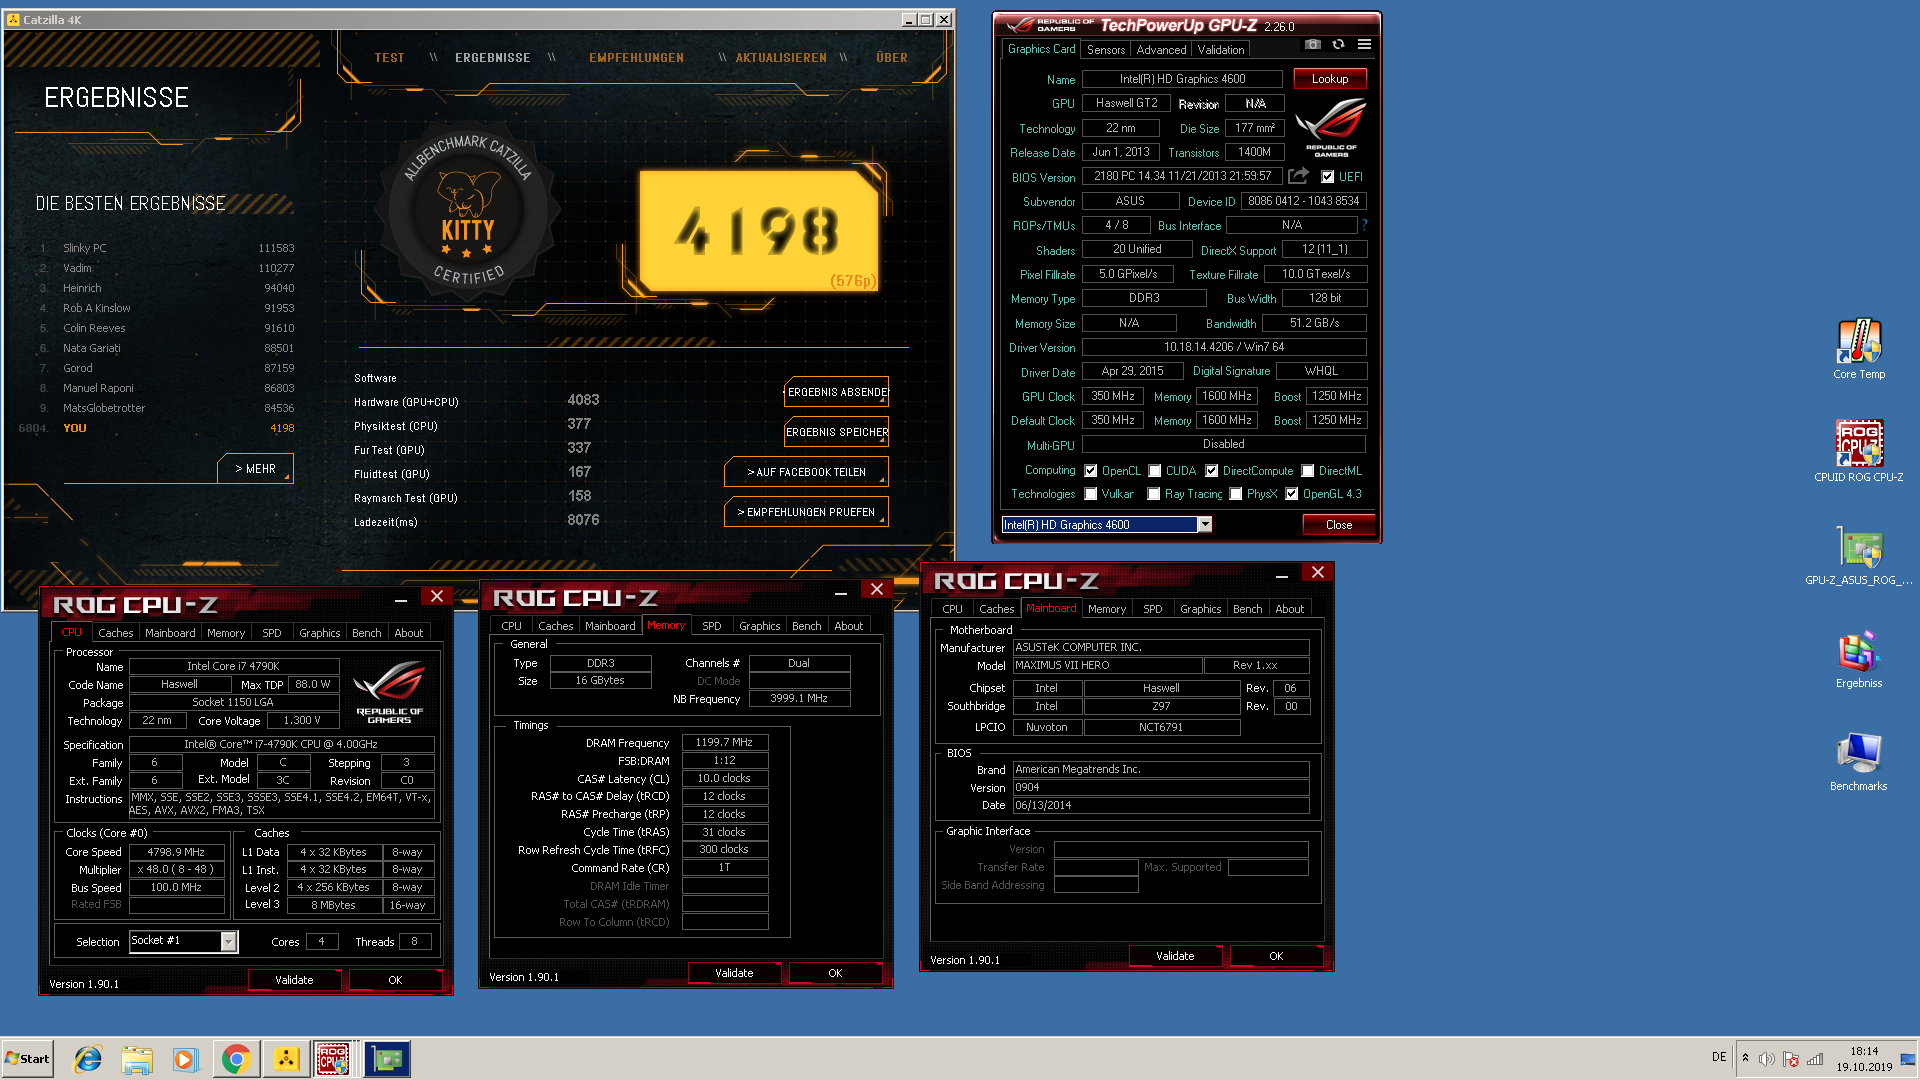The width and height of the screenshot is (1920, 1080).
Task: Click the MEHR button under best results
Action: 255,468
